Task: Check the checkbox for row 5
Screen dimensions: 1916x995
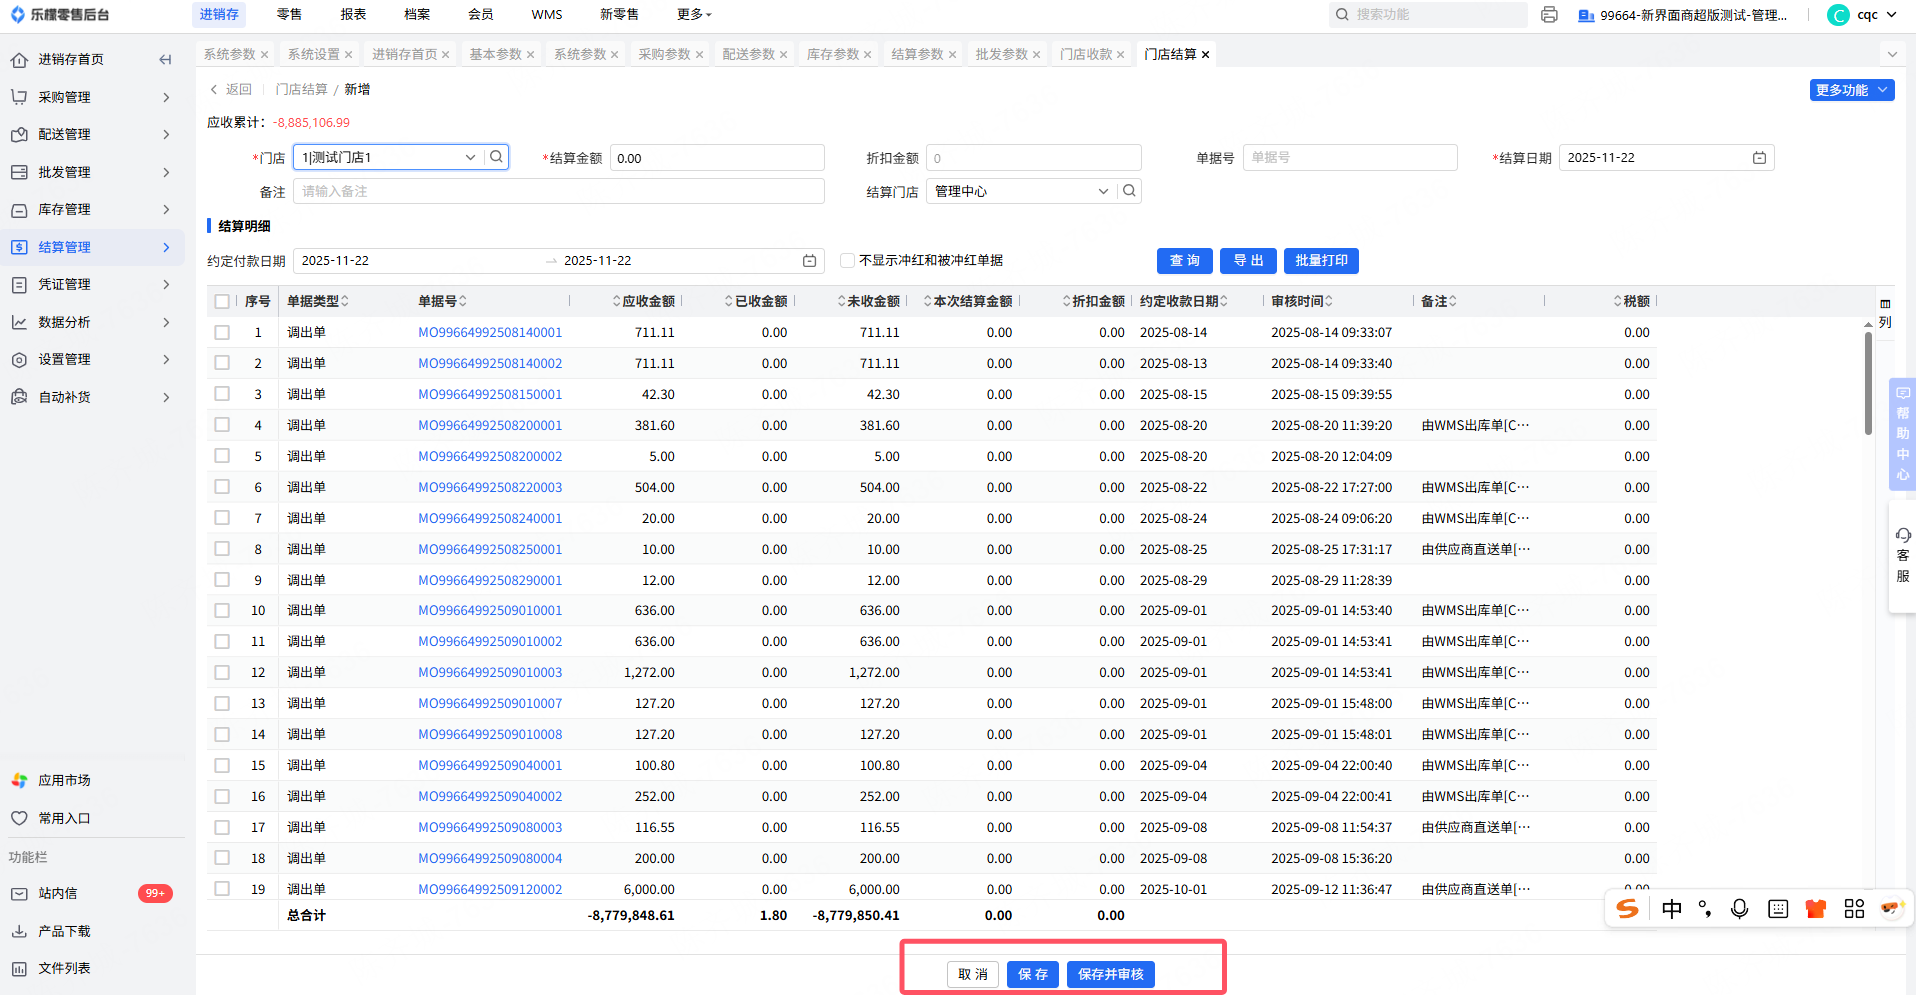Action: click(222, 456)
